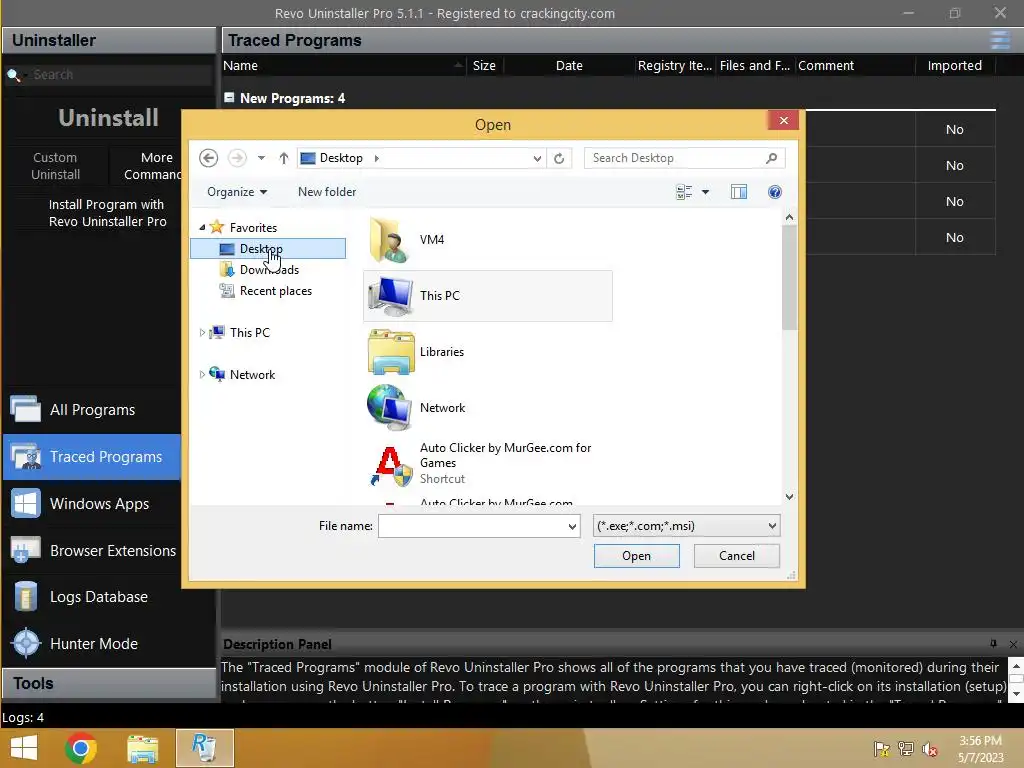
Task: Click the big Uninstall button
Action: 108,118
